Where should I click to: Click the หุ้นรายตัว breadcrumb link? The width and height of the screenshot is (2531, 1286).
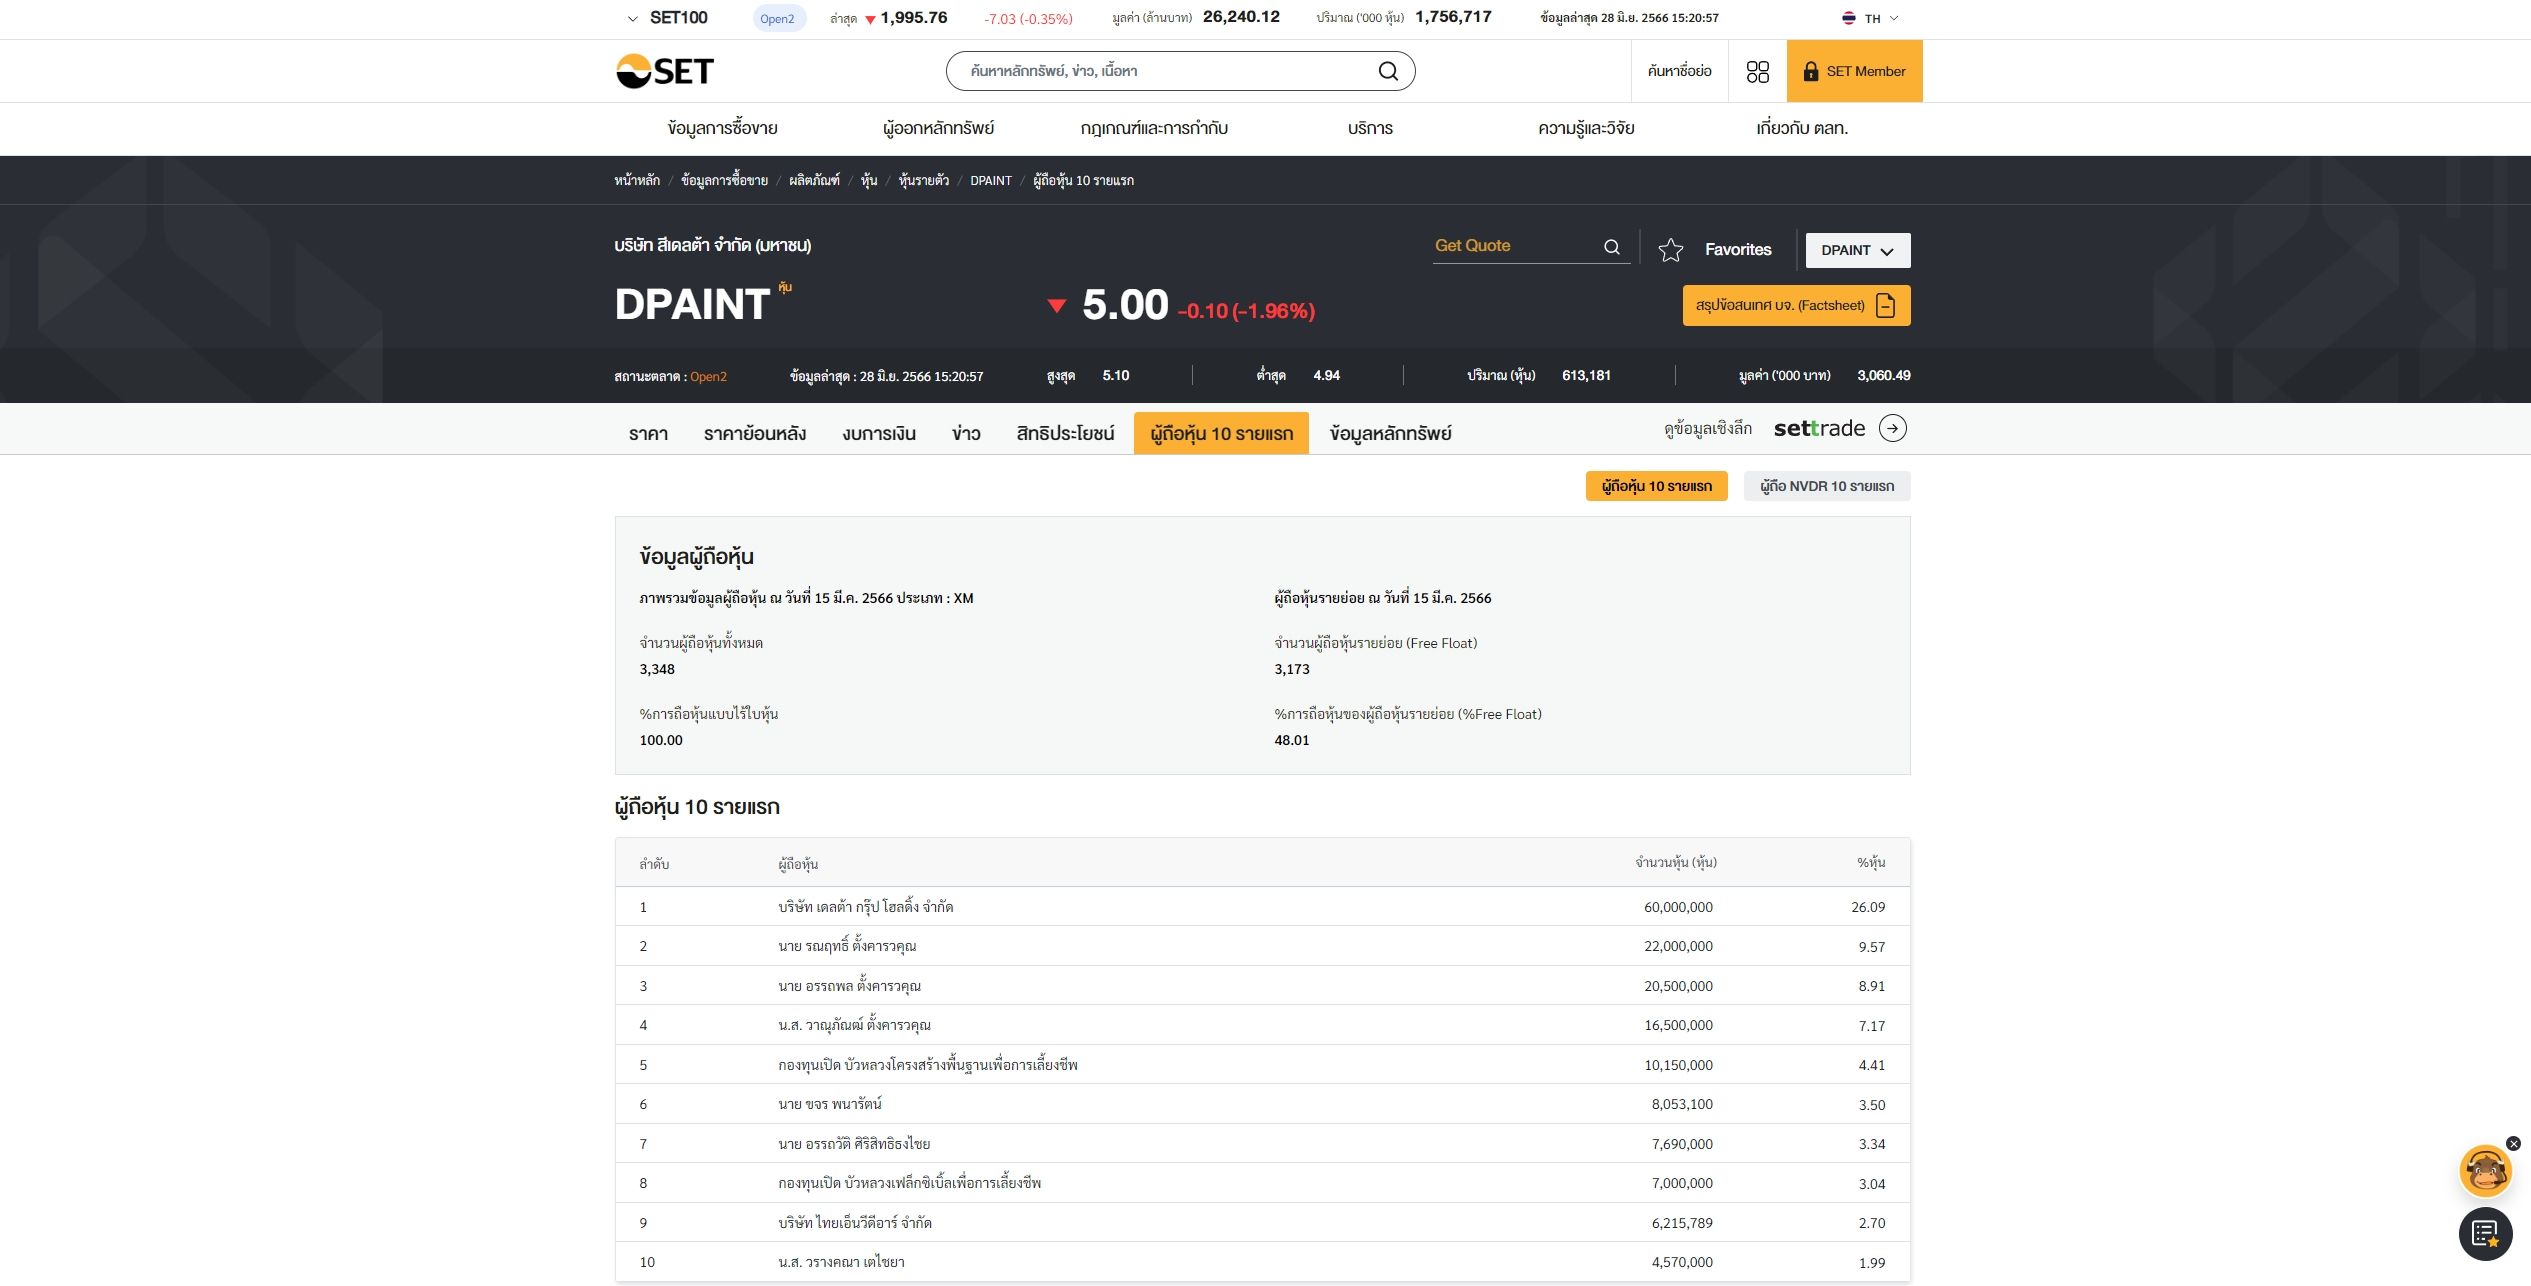click(923, 181)
